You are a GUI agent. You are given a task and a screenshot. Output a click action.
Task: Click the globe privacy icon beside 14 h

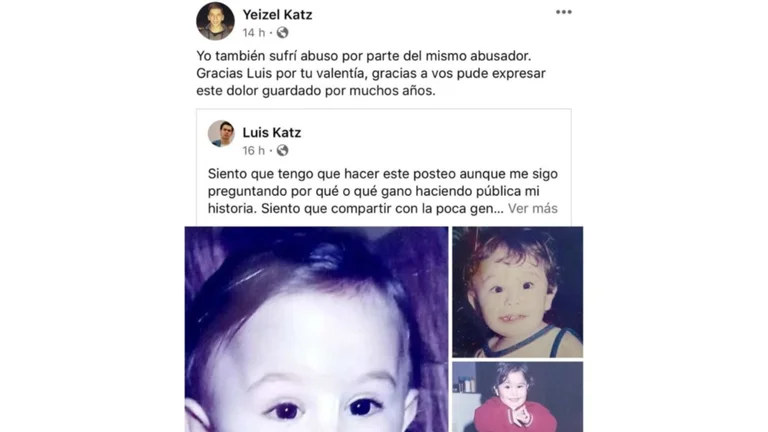coord(283,33)
